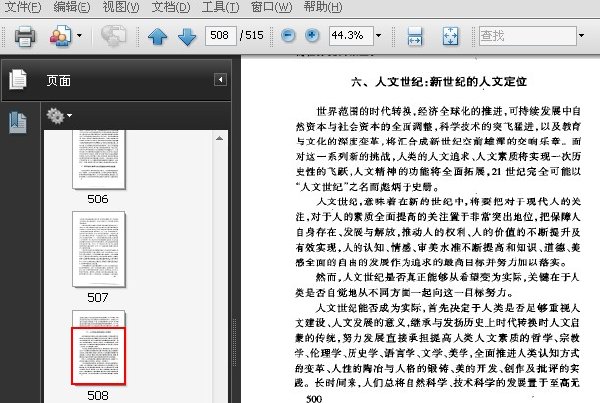600x403 pixels.
Task: Collapse the 页面 panel with arrow button
Action: coord(220,80)
